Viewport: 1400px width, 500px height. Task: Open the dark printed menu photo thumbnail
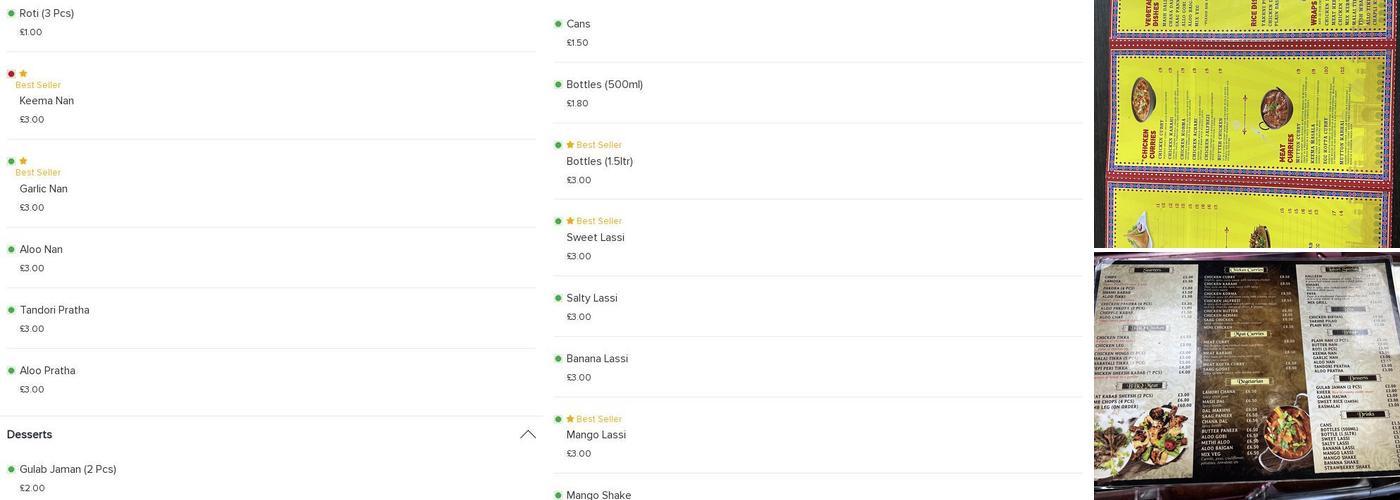[1246, 376]
